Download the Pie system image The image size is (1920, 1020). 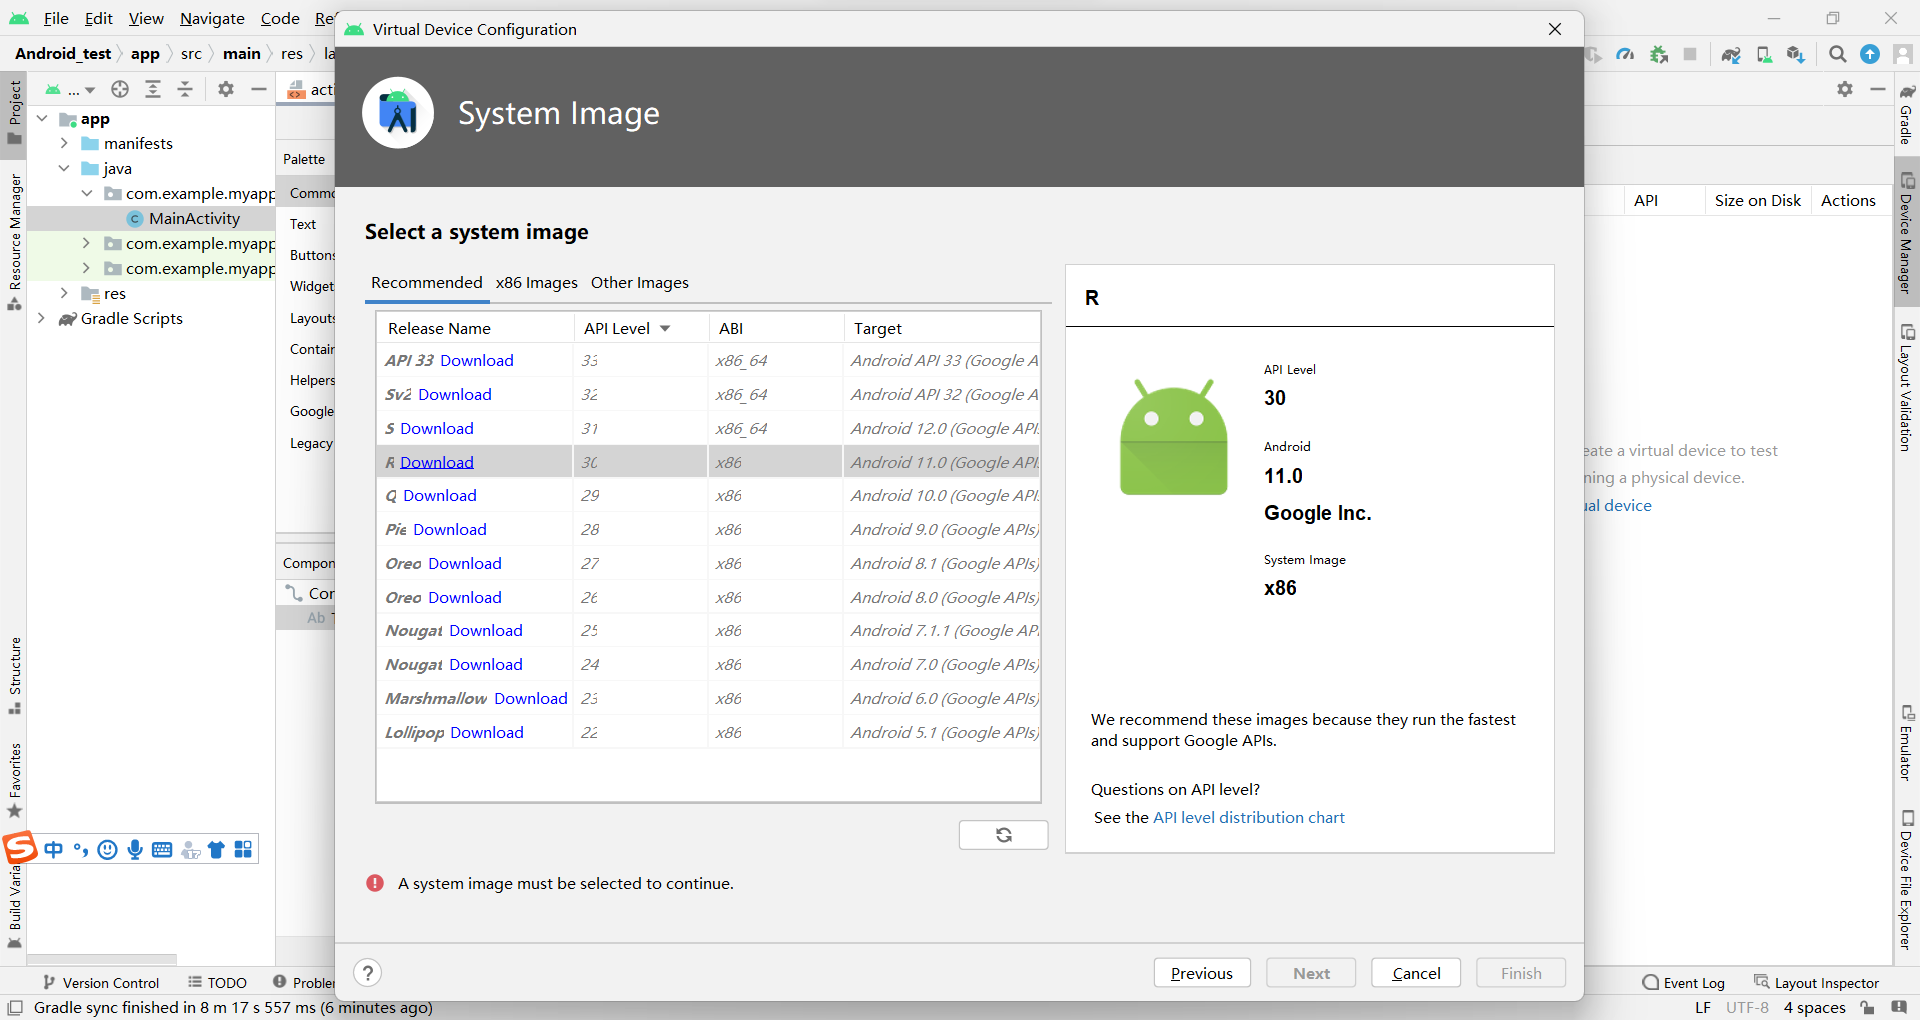(x=450, y=529)
